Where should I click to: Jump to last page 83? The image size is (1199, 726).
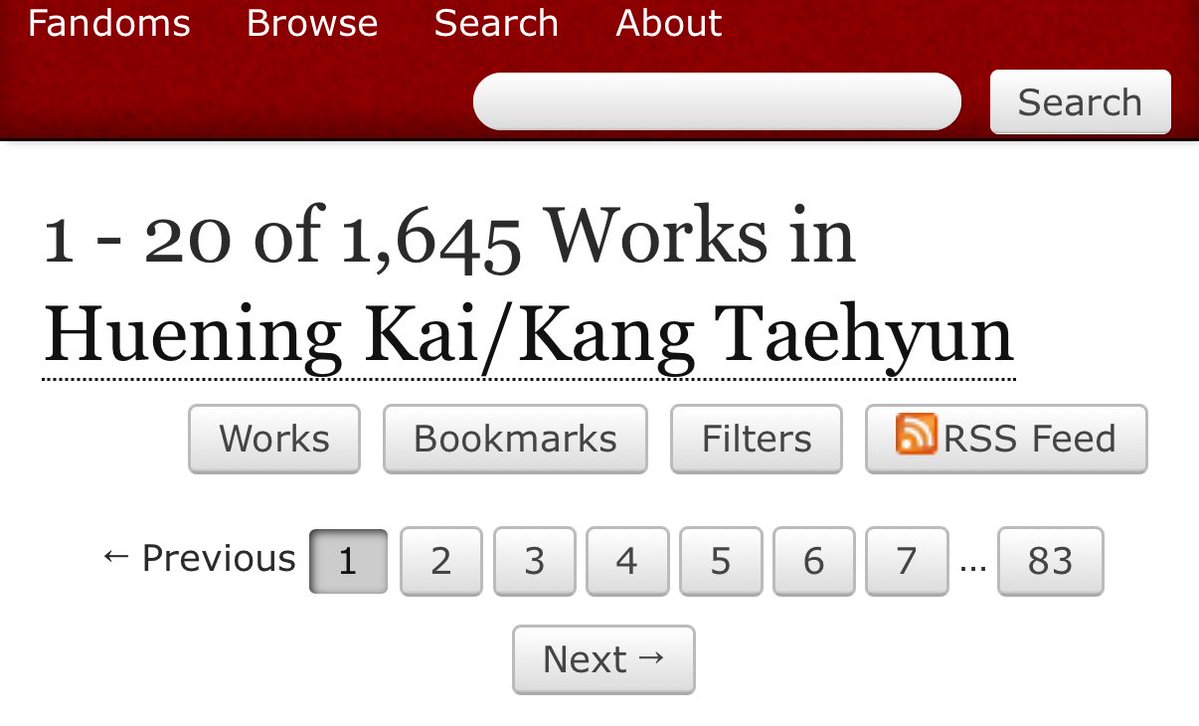pos(1051,561)
